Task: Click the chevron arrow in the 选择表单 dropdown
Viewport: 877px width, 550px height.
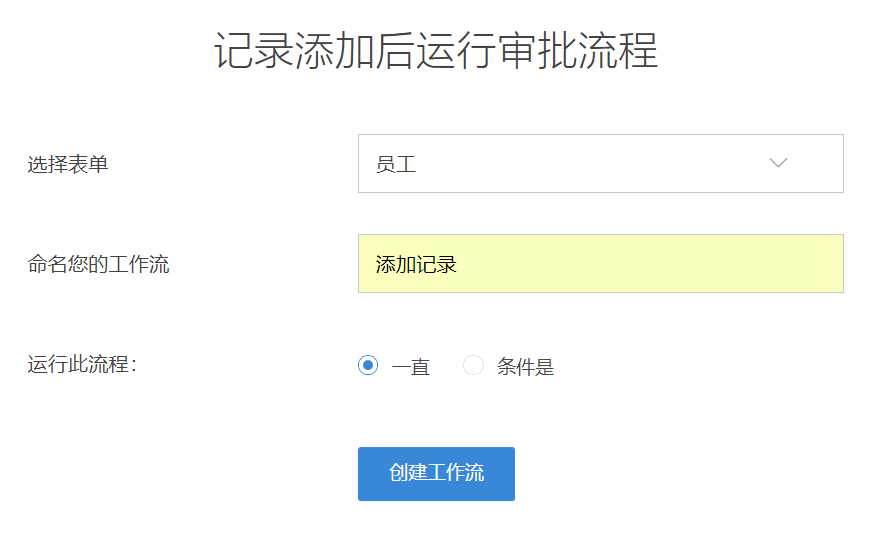Action: coord(778,164)
